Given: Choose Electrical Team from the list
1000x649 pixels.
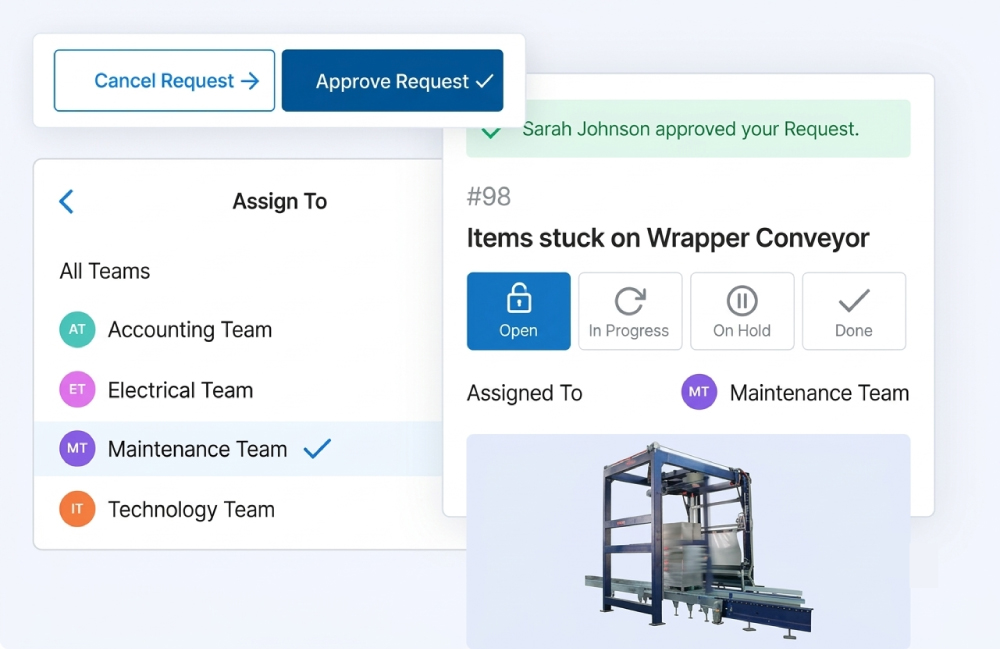Looking at the screenshot, I should pos(180,390).
